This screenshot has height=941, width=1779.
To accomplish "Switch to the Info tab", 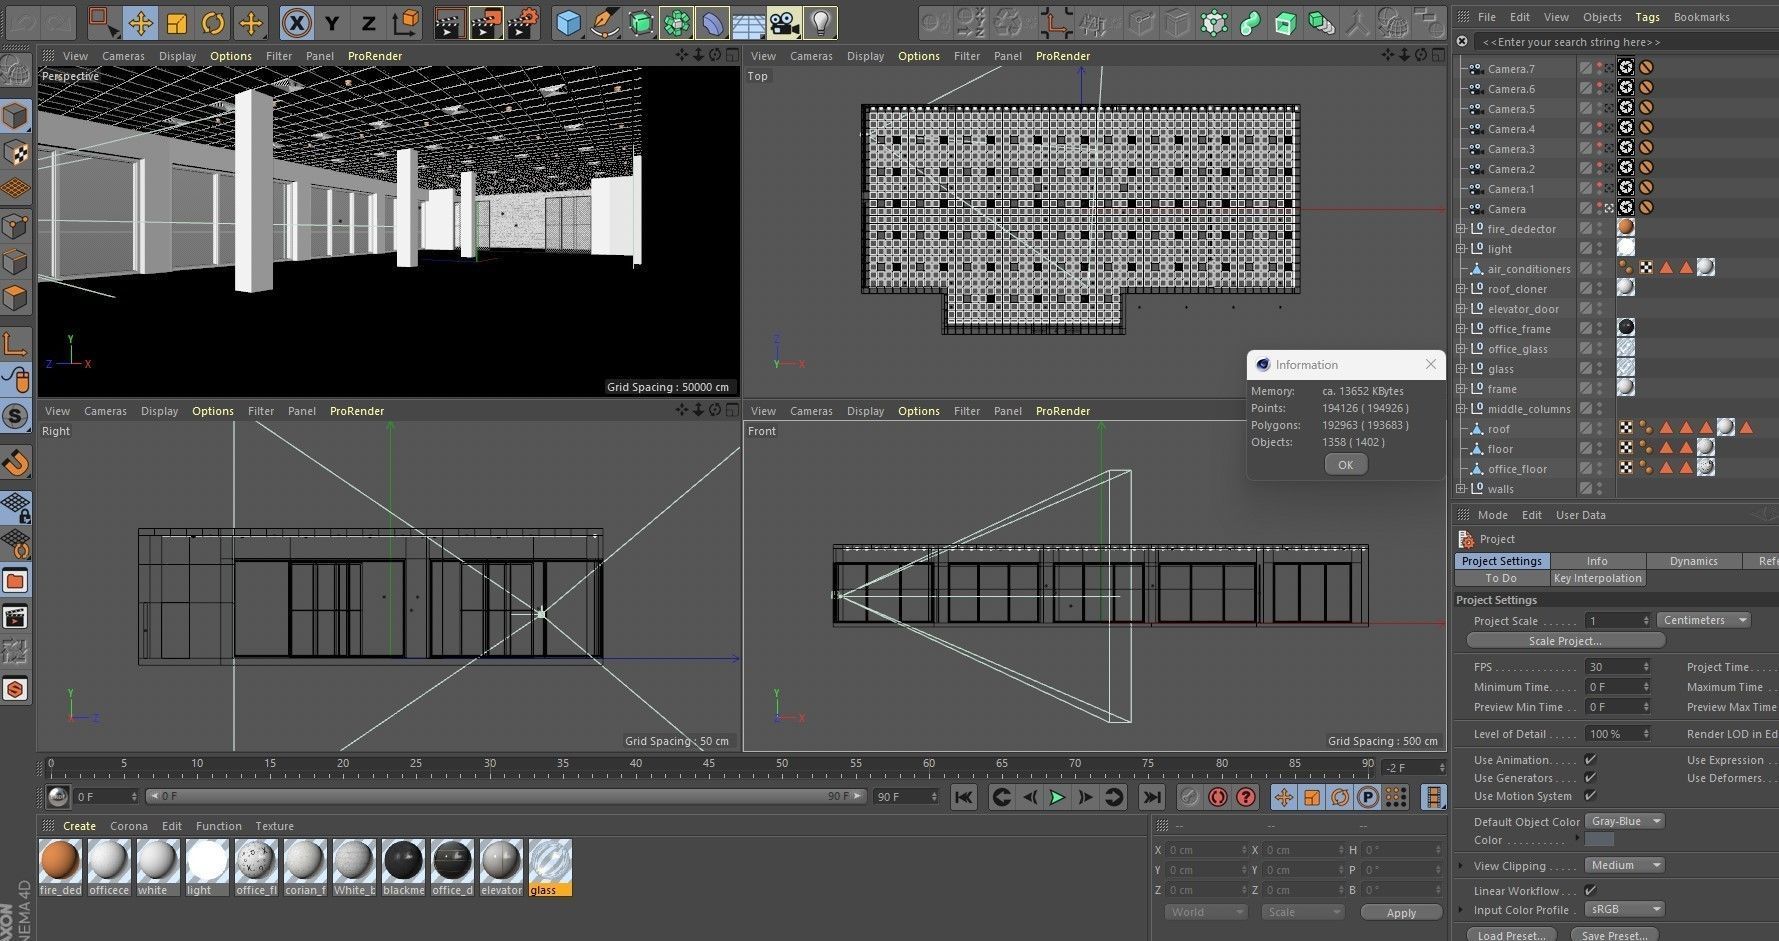I will tap(1597, 561).
